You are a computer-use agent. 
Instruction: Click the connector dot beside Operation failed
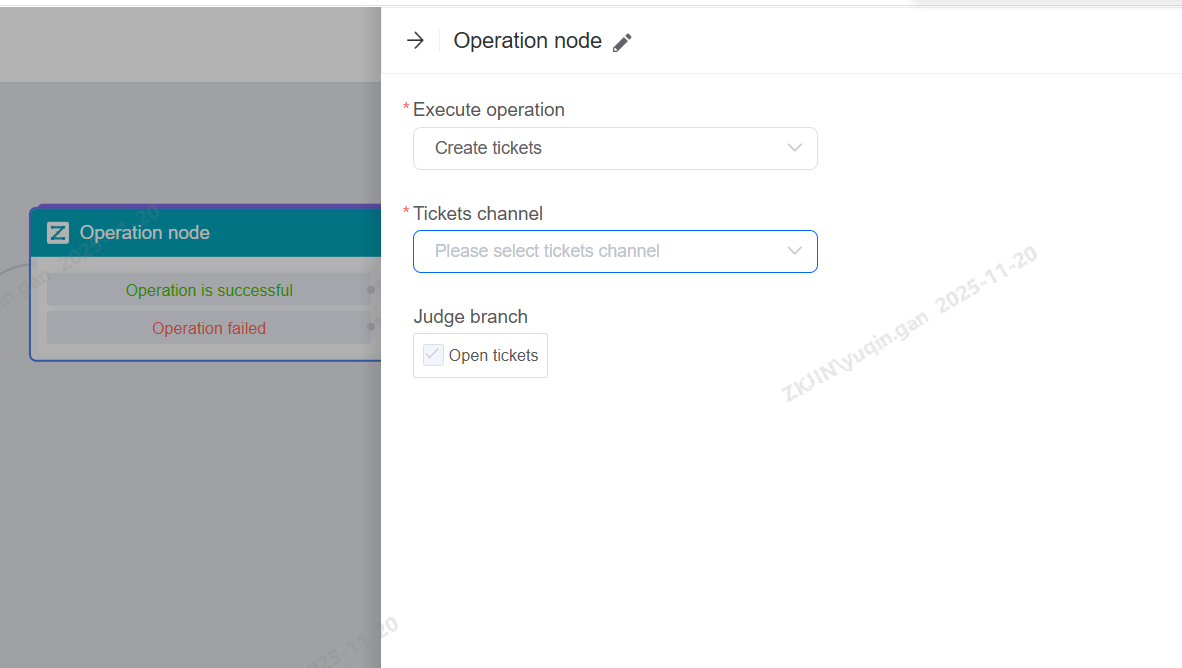coord(371,327)
